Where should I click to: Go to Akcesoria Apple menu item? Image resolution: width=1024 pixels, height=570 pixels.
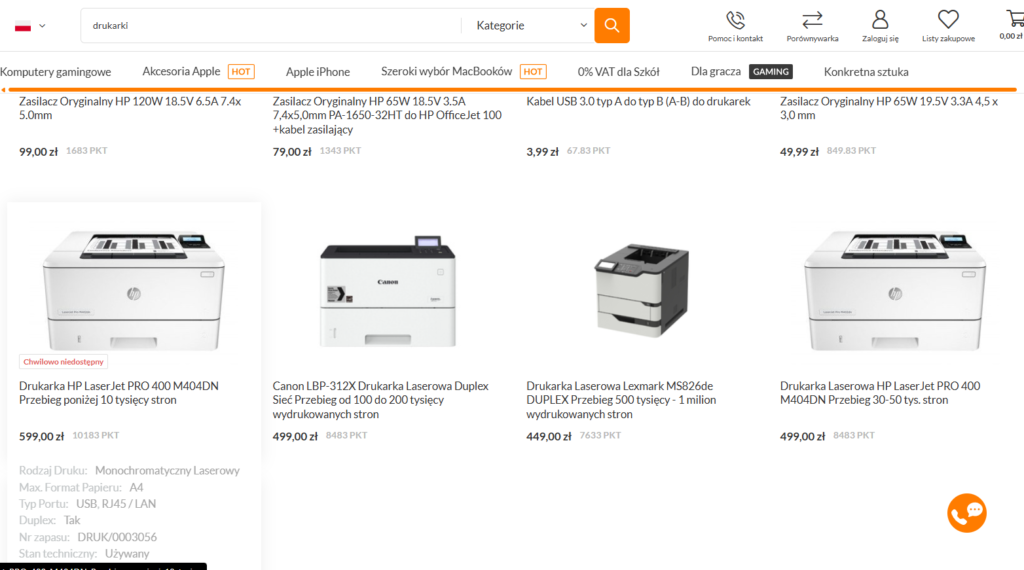click(181, 72)
